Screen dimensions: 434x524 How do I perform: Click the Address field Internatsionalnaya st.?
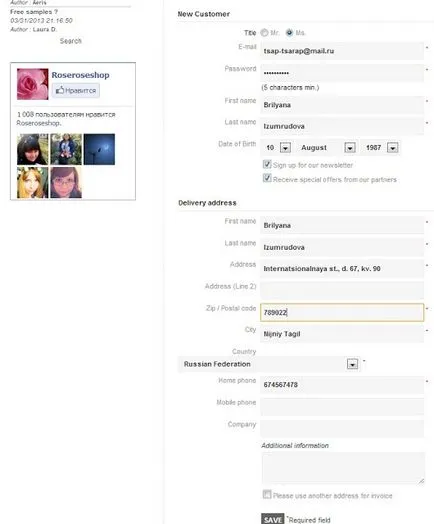coord(342,268)
